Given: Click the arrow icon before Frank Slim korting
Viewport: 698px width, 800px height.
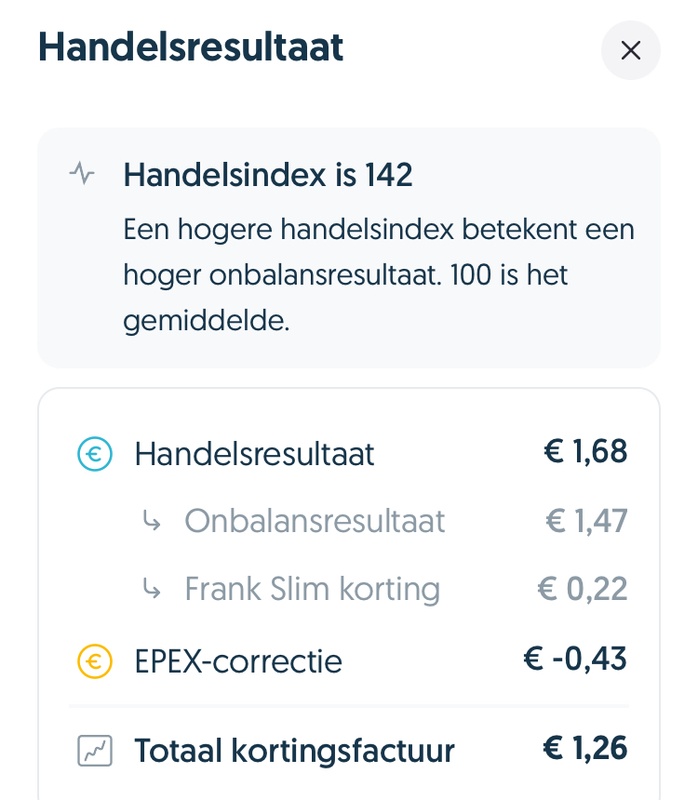Looking at the screenshot, I should (x=152, y=589).
